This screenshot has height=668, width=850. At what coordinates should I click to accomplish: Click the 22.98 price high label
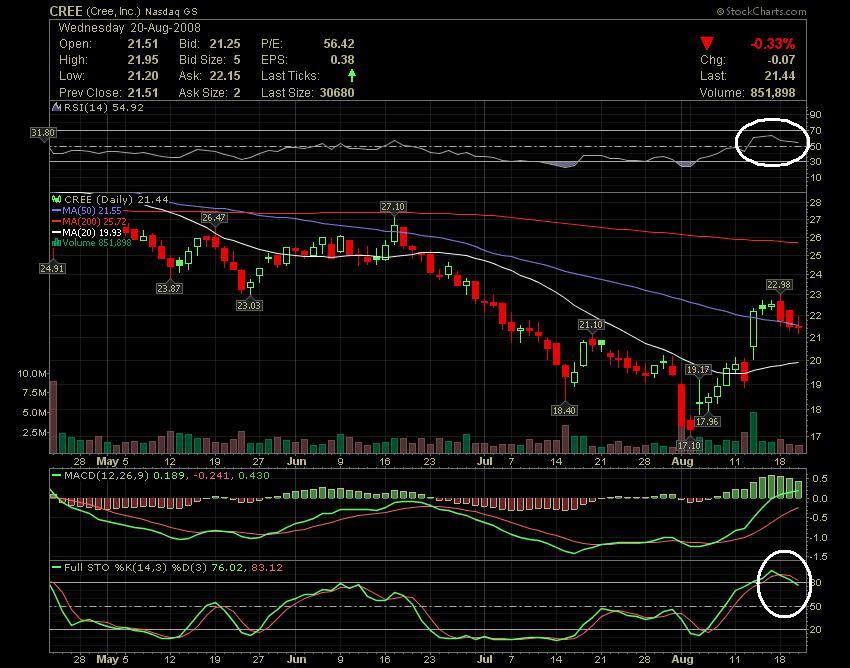click(x=780, y=285)
